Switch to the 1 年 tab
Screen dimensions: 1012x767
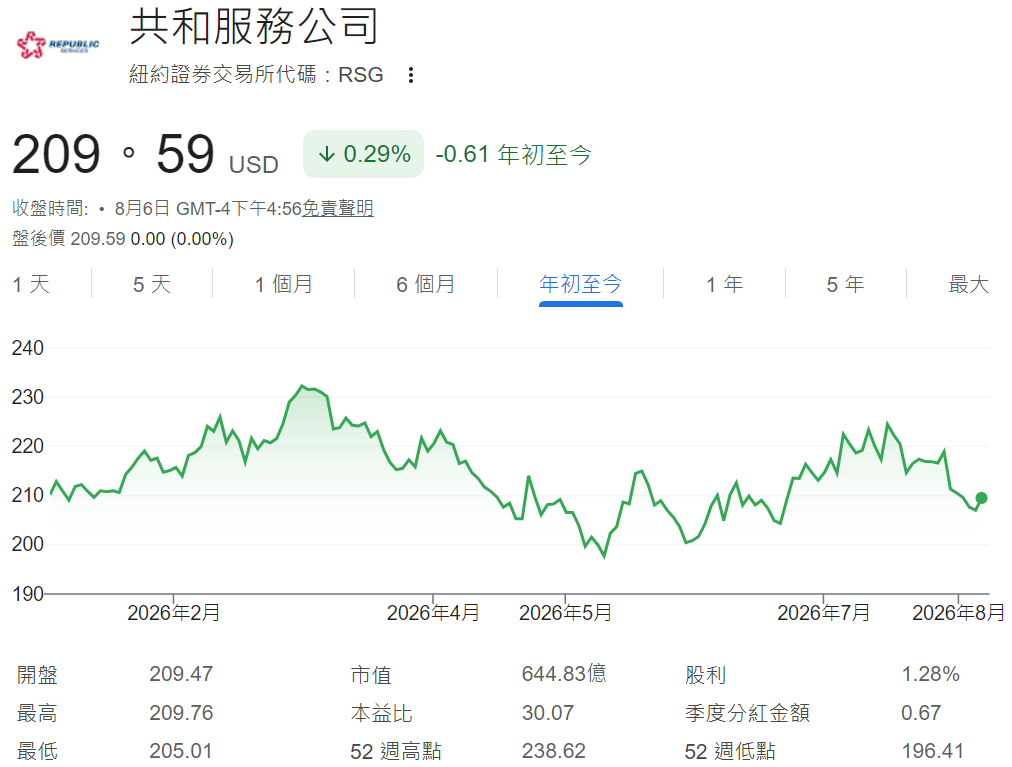pos(724,284)
